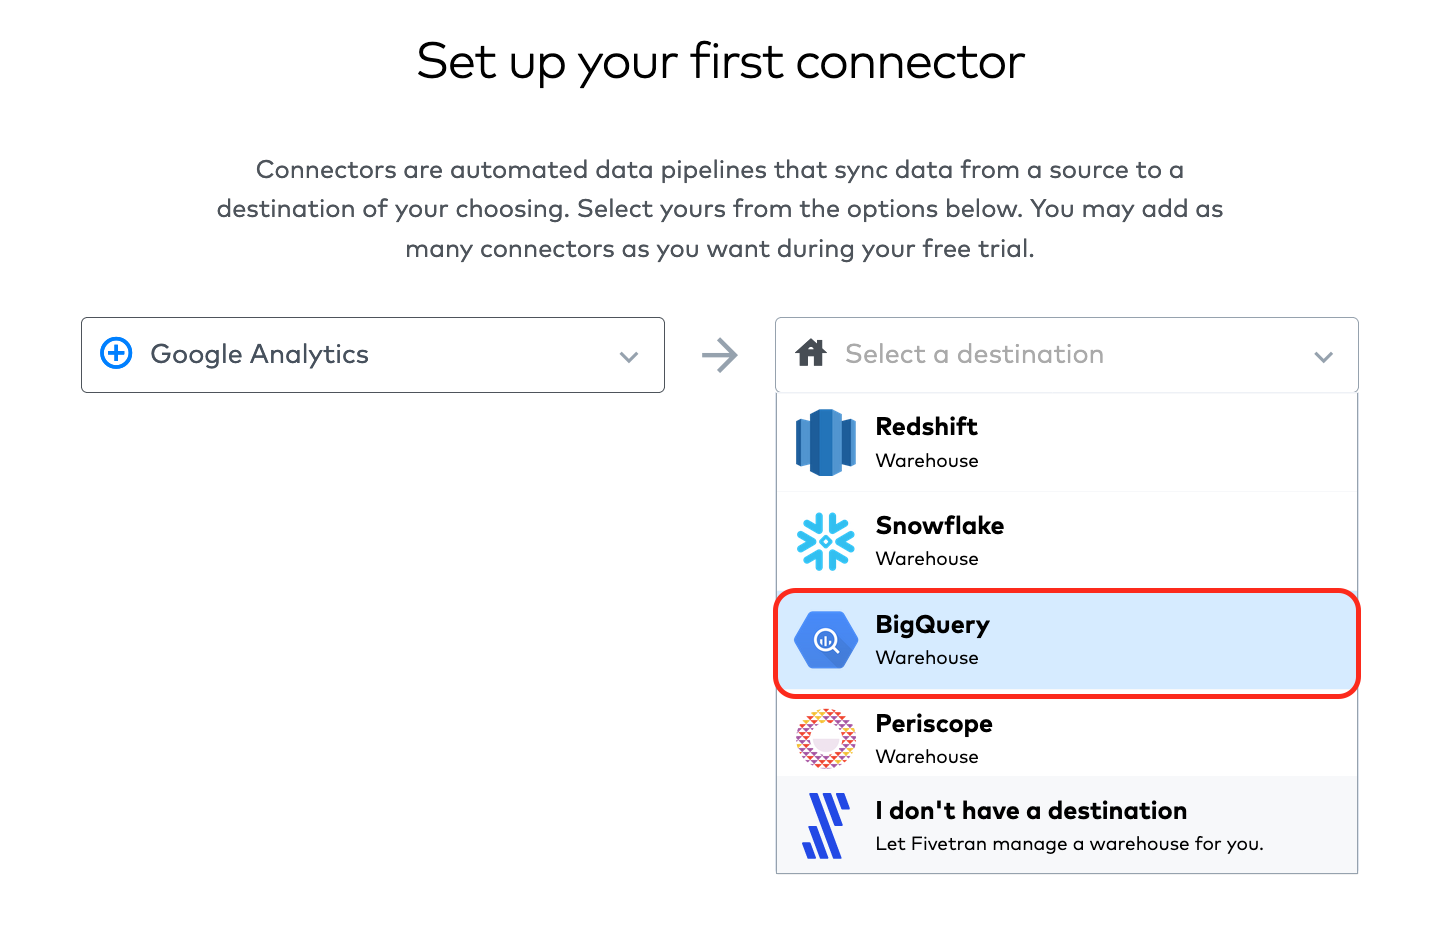
Task: Click the Select a destination placeholder
Action: pos(974,354)
